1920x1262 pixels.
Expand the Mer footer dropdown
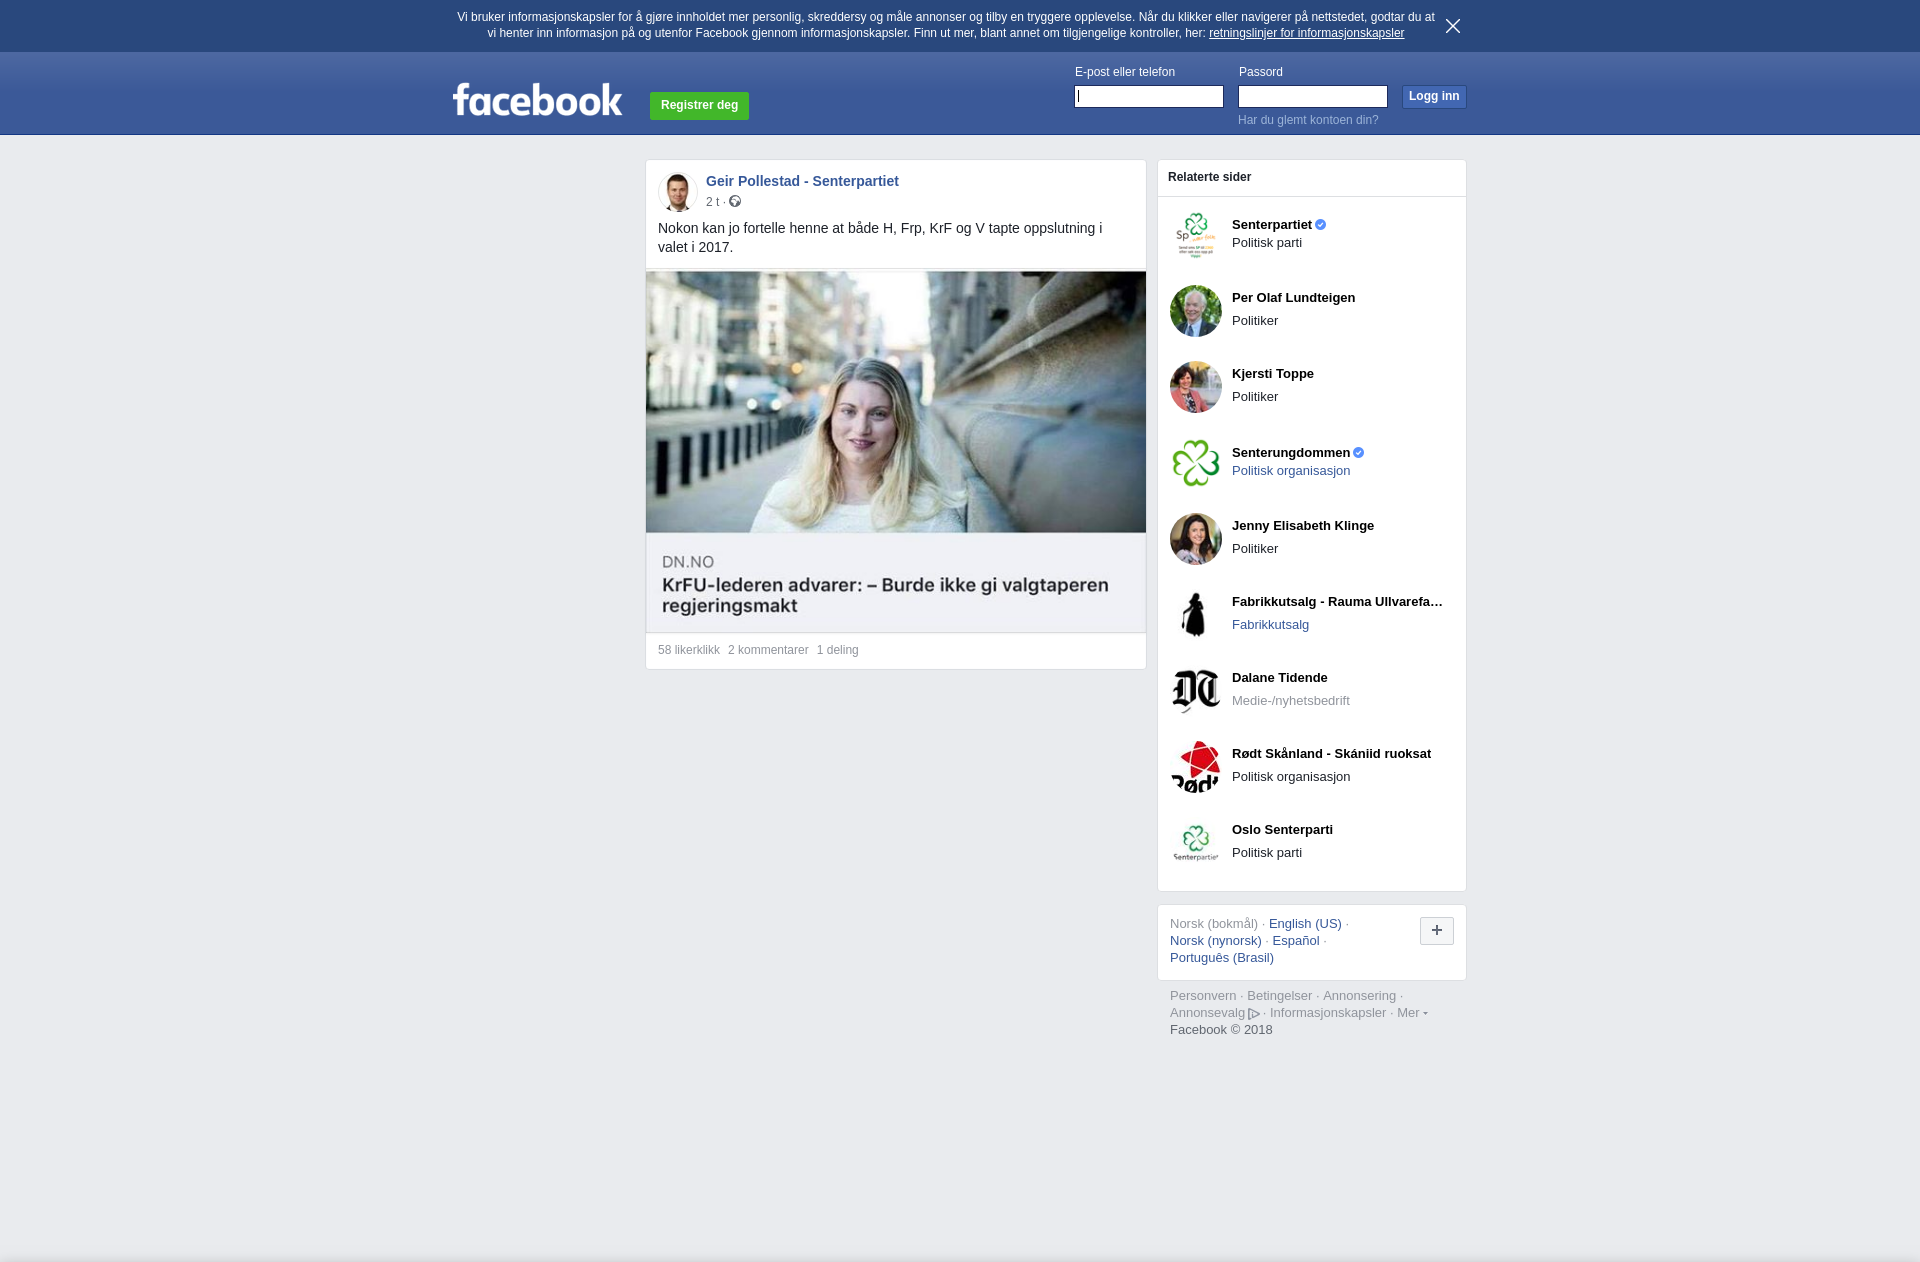coord(1412,1013)
